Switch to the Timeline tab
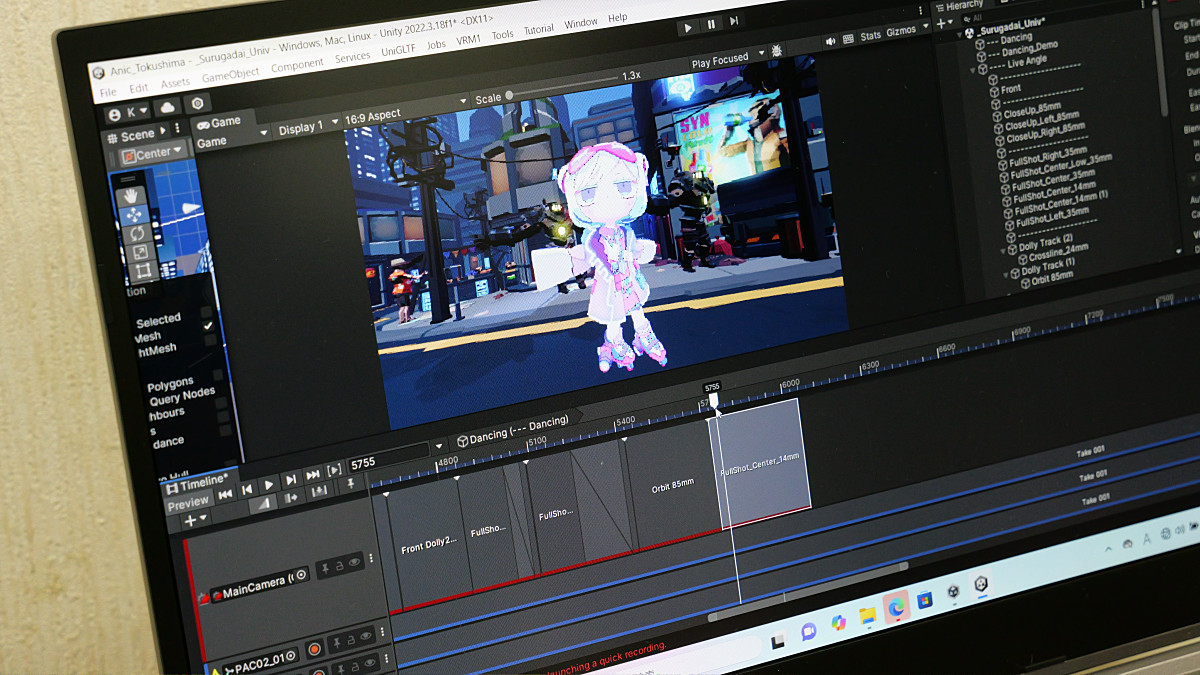This screenshot has height=675, width=1200. click(x=200, y=482)
